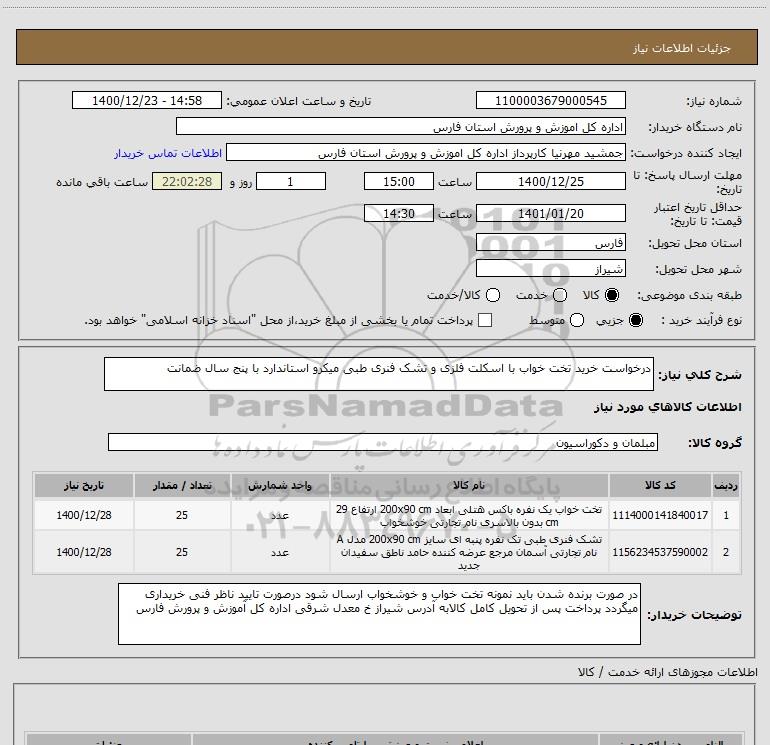Click product code 1114000141840017

click(660, 515)
